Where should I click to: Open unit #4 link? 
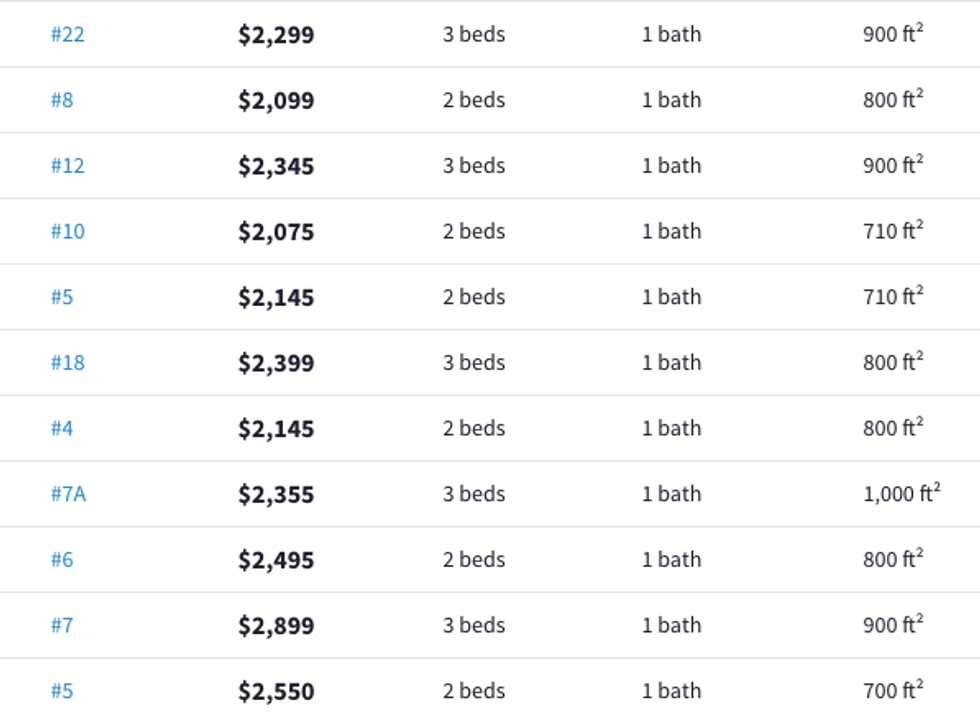click(62, 429)
